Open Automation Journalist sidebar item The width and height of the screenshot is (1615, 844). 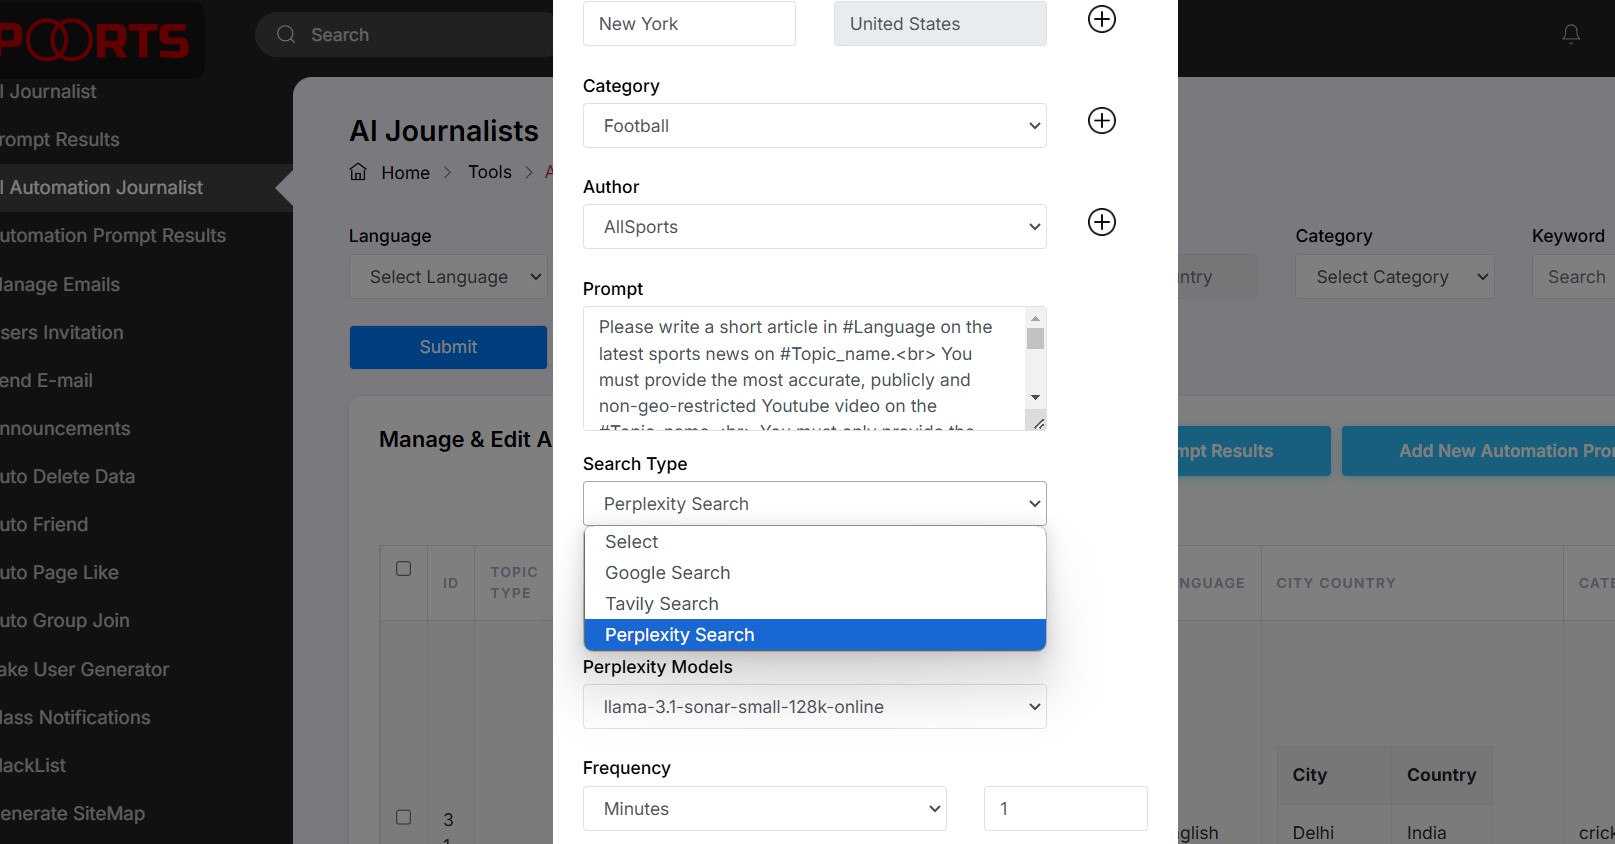[x=105, y=188]
